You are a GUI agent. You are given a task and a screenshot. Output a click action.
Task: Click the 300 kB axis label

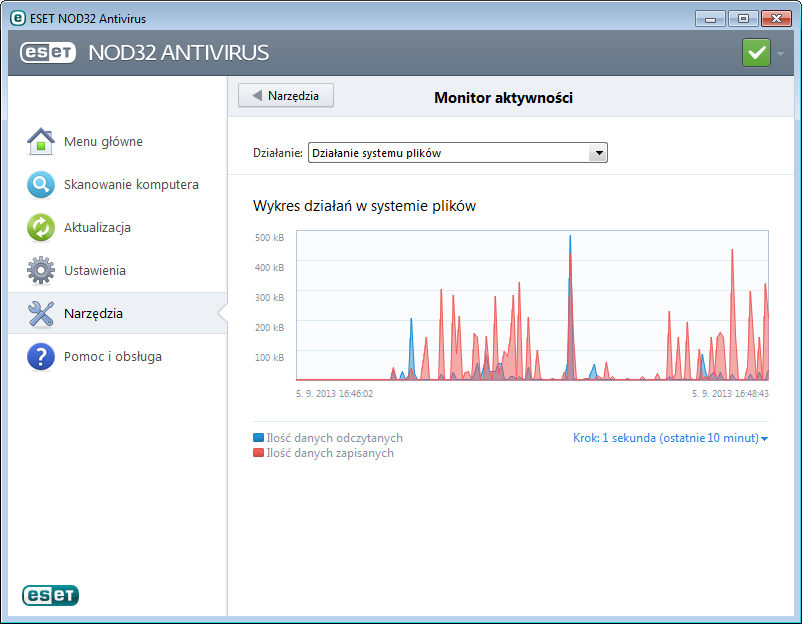pyautogui.click(x=270, y=298)
